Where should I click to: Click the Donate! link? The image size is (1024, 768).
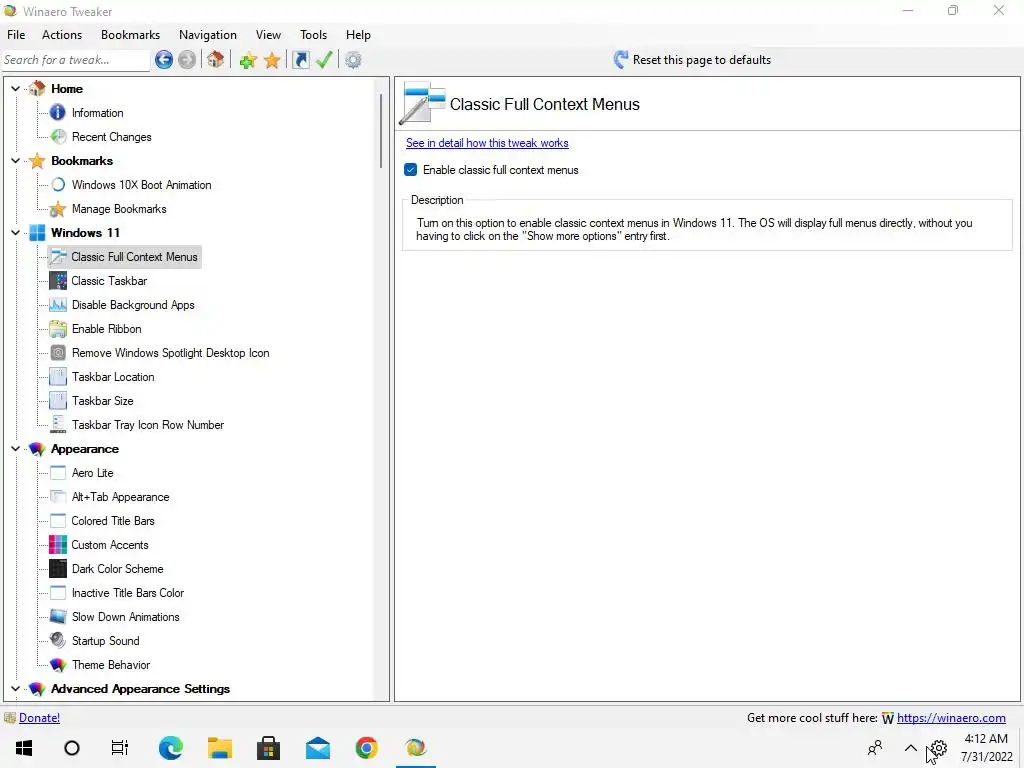(39, 718)
